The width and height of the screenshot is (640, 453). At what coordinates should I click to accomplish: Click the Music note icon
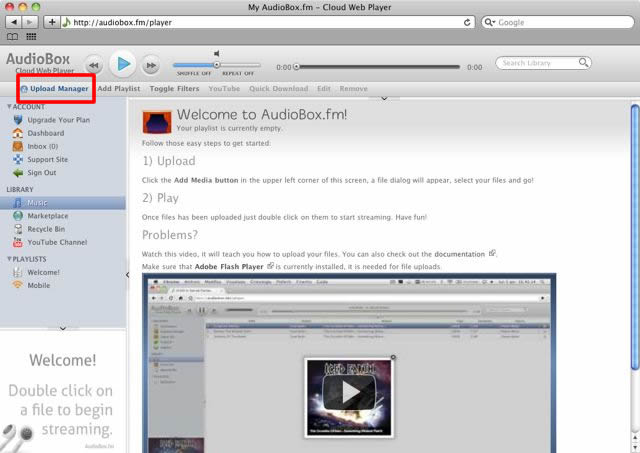click(x=18, y=203)
